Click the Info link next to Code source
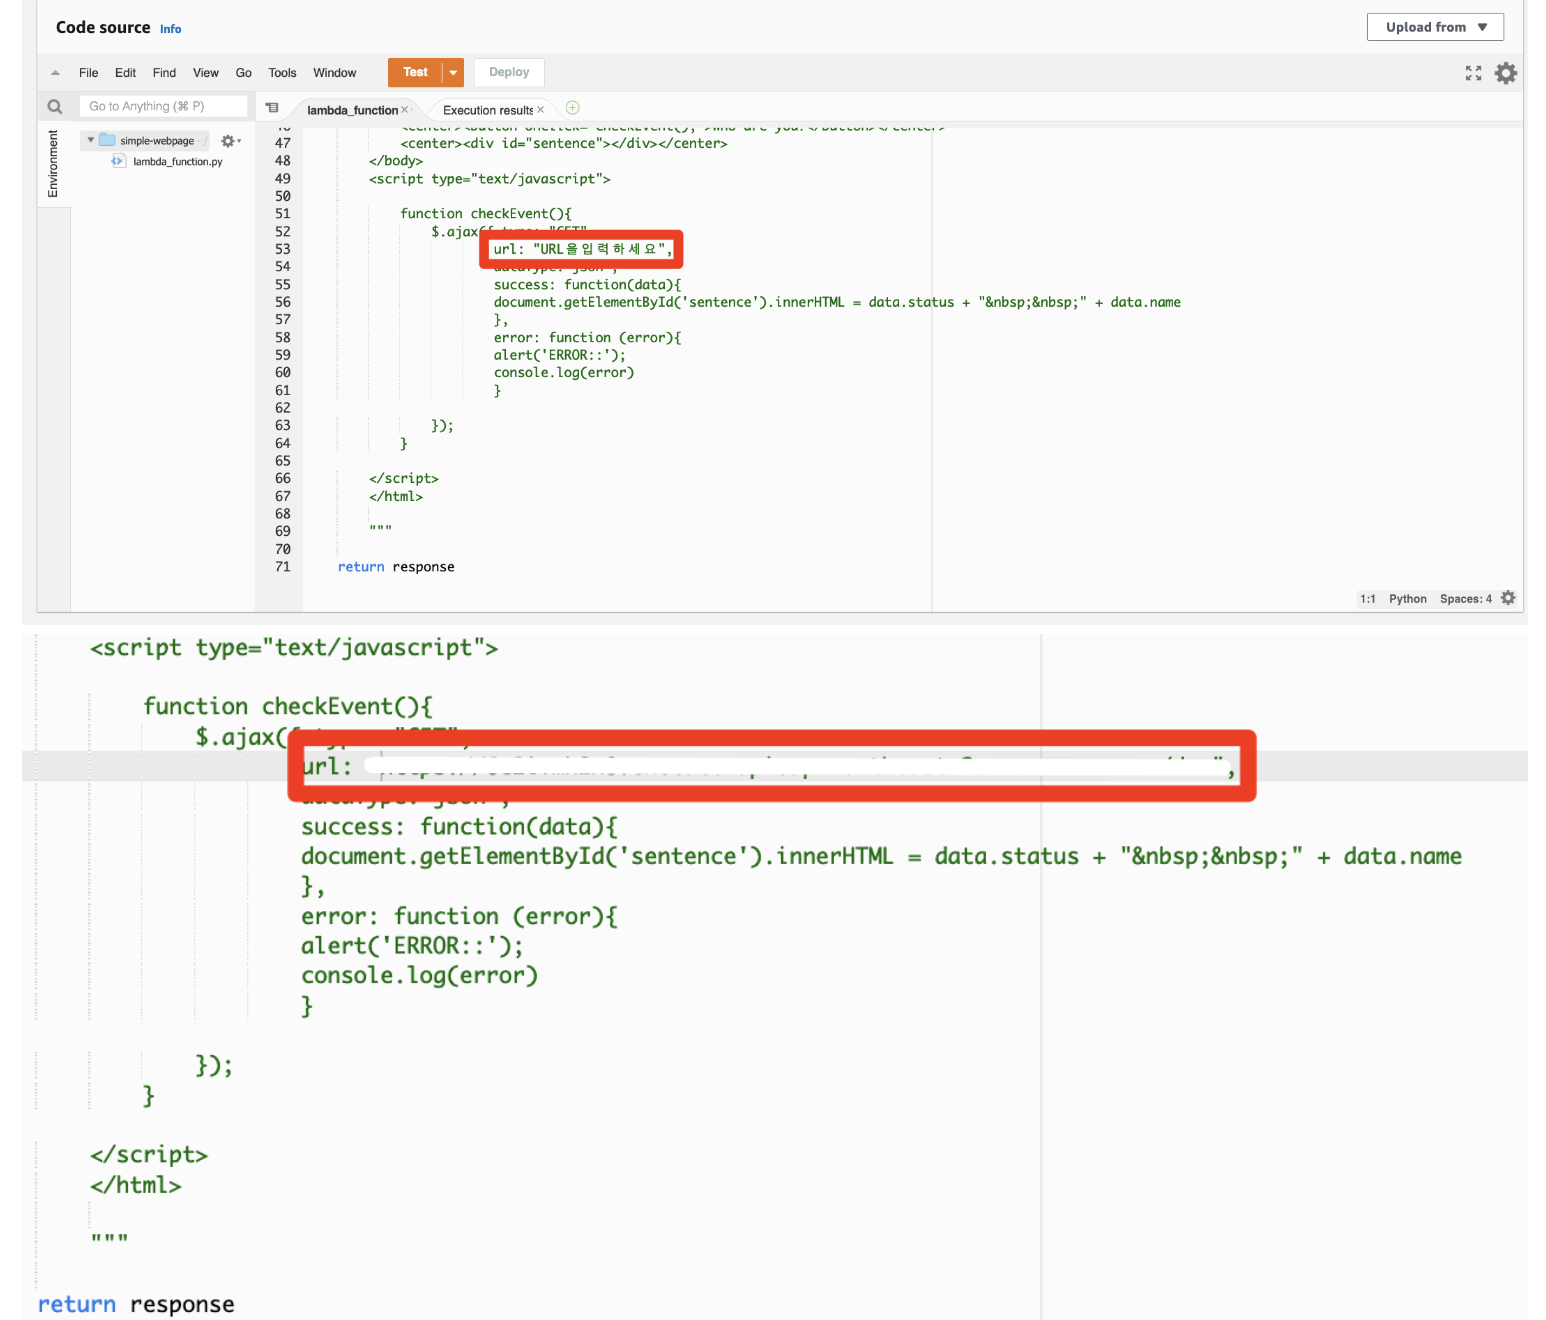 (x=171, y=29)
